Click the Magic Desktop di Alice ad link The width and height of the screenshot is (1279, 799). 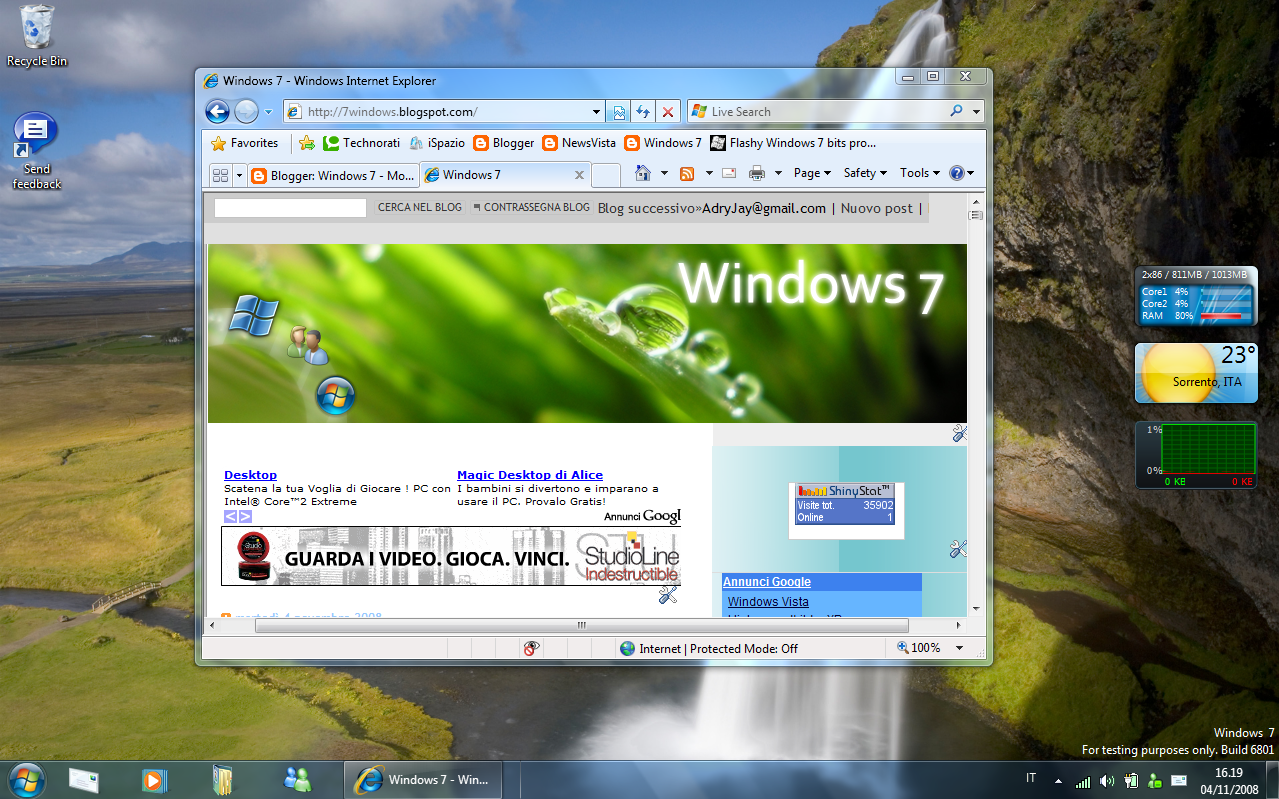coord(530,475)
